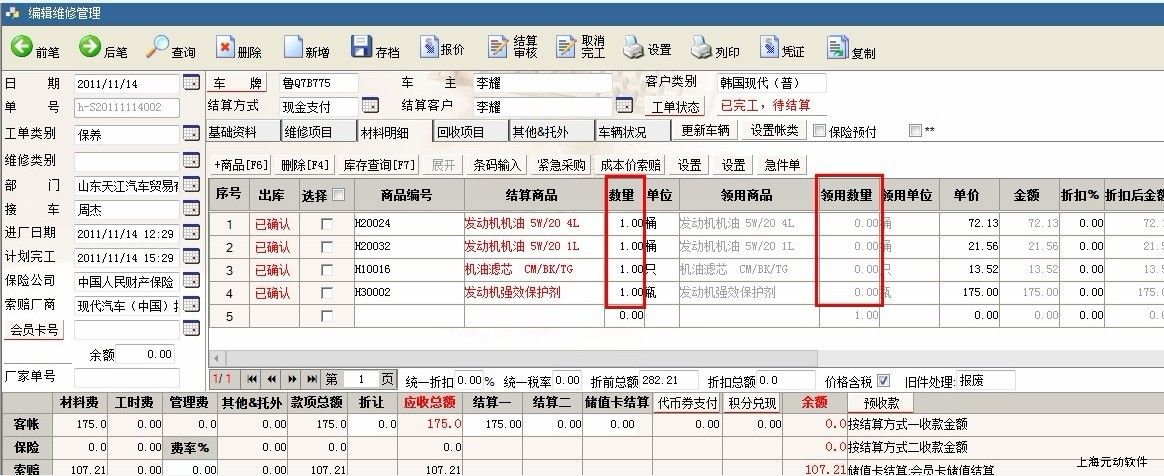Image resolution: width=1164 pixels, height=476 pixels.
Task: Open the 结算方式 payment method picker
Action: [x=370, y=106]
